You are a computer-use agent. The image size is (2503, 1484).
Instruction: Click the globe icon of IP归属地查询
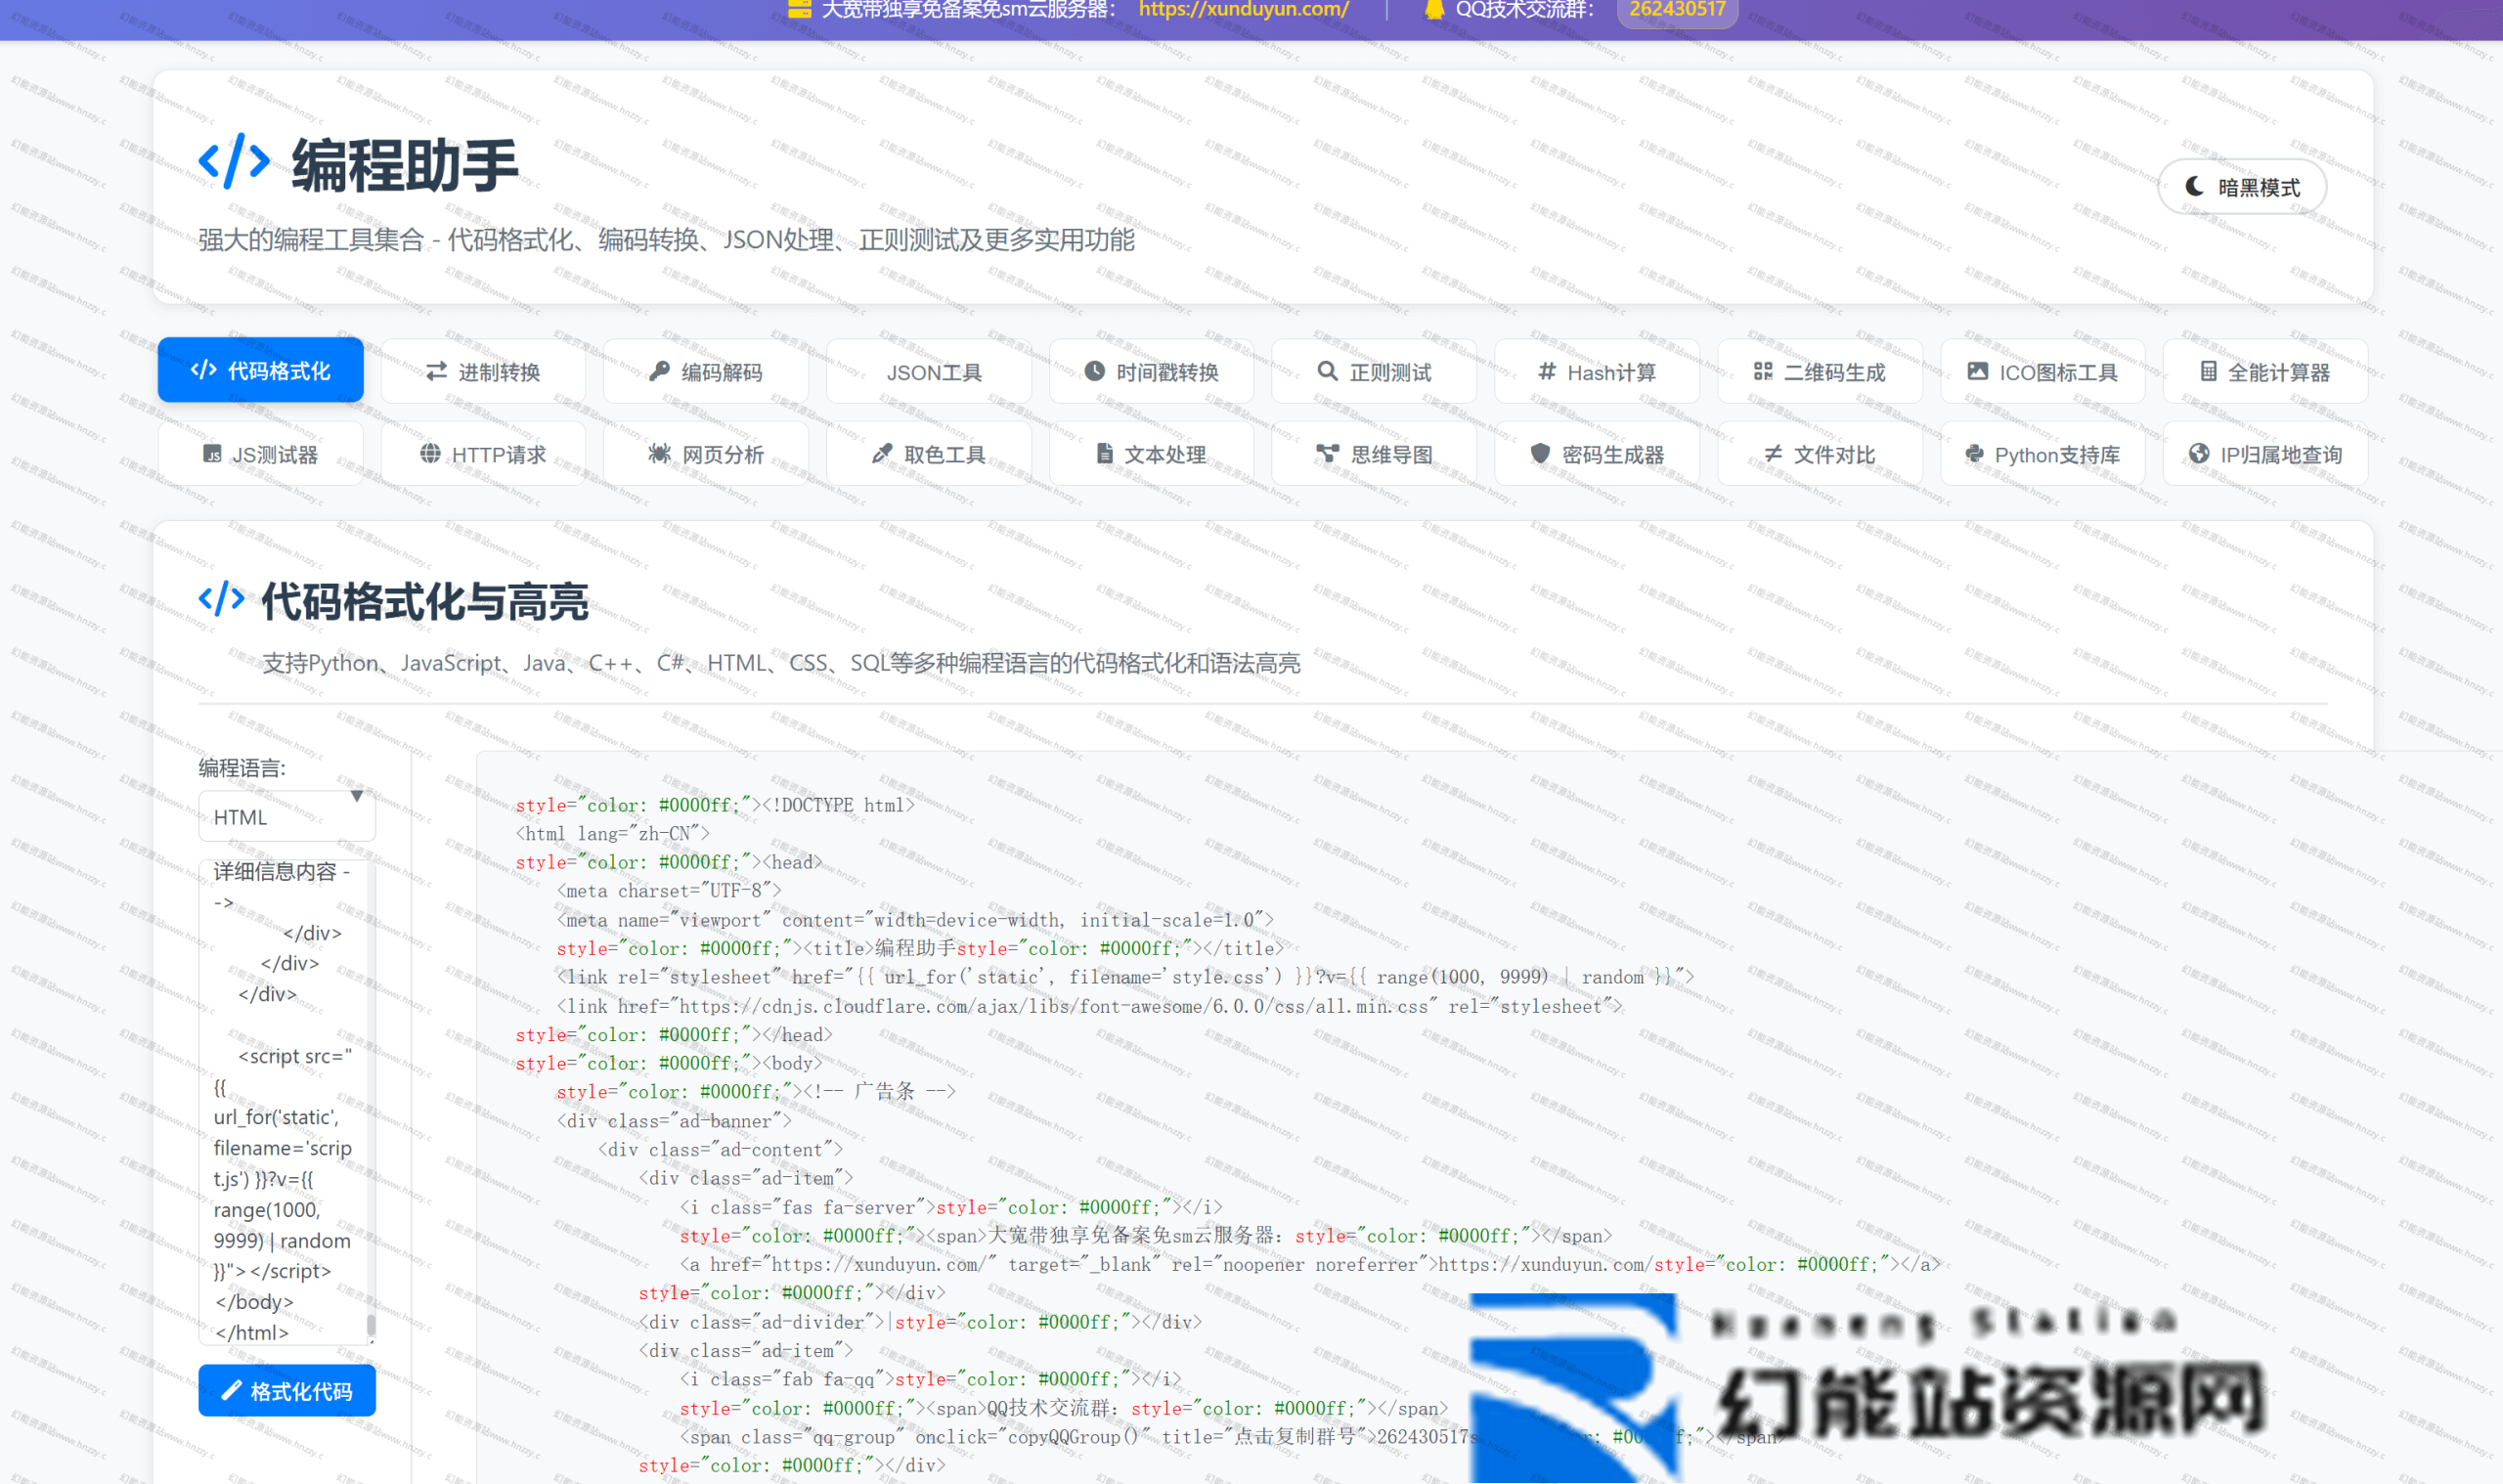(2198, 454)
